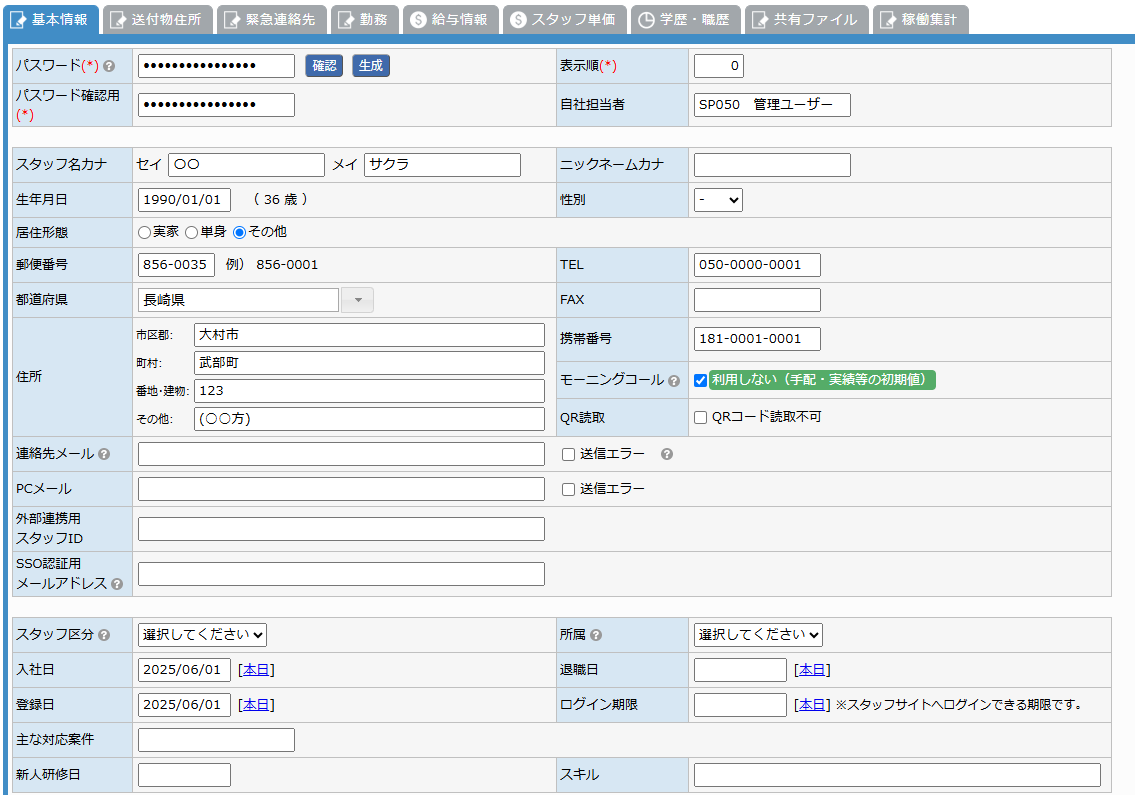Switch to the 共有ファイル tab
This screenshot has height=795, width=1135.
[x=806, y=20]
